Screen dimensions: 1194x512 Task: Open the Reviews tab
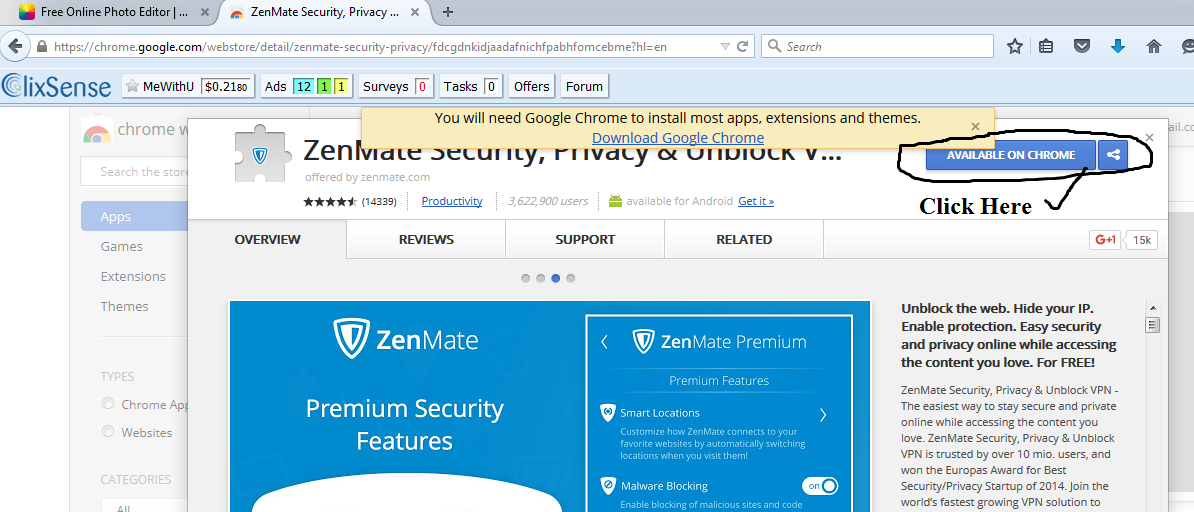(x=426, y=240)
